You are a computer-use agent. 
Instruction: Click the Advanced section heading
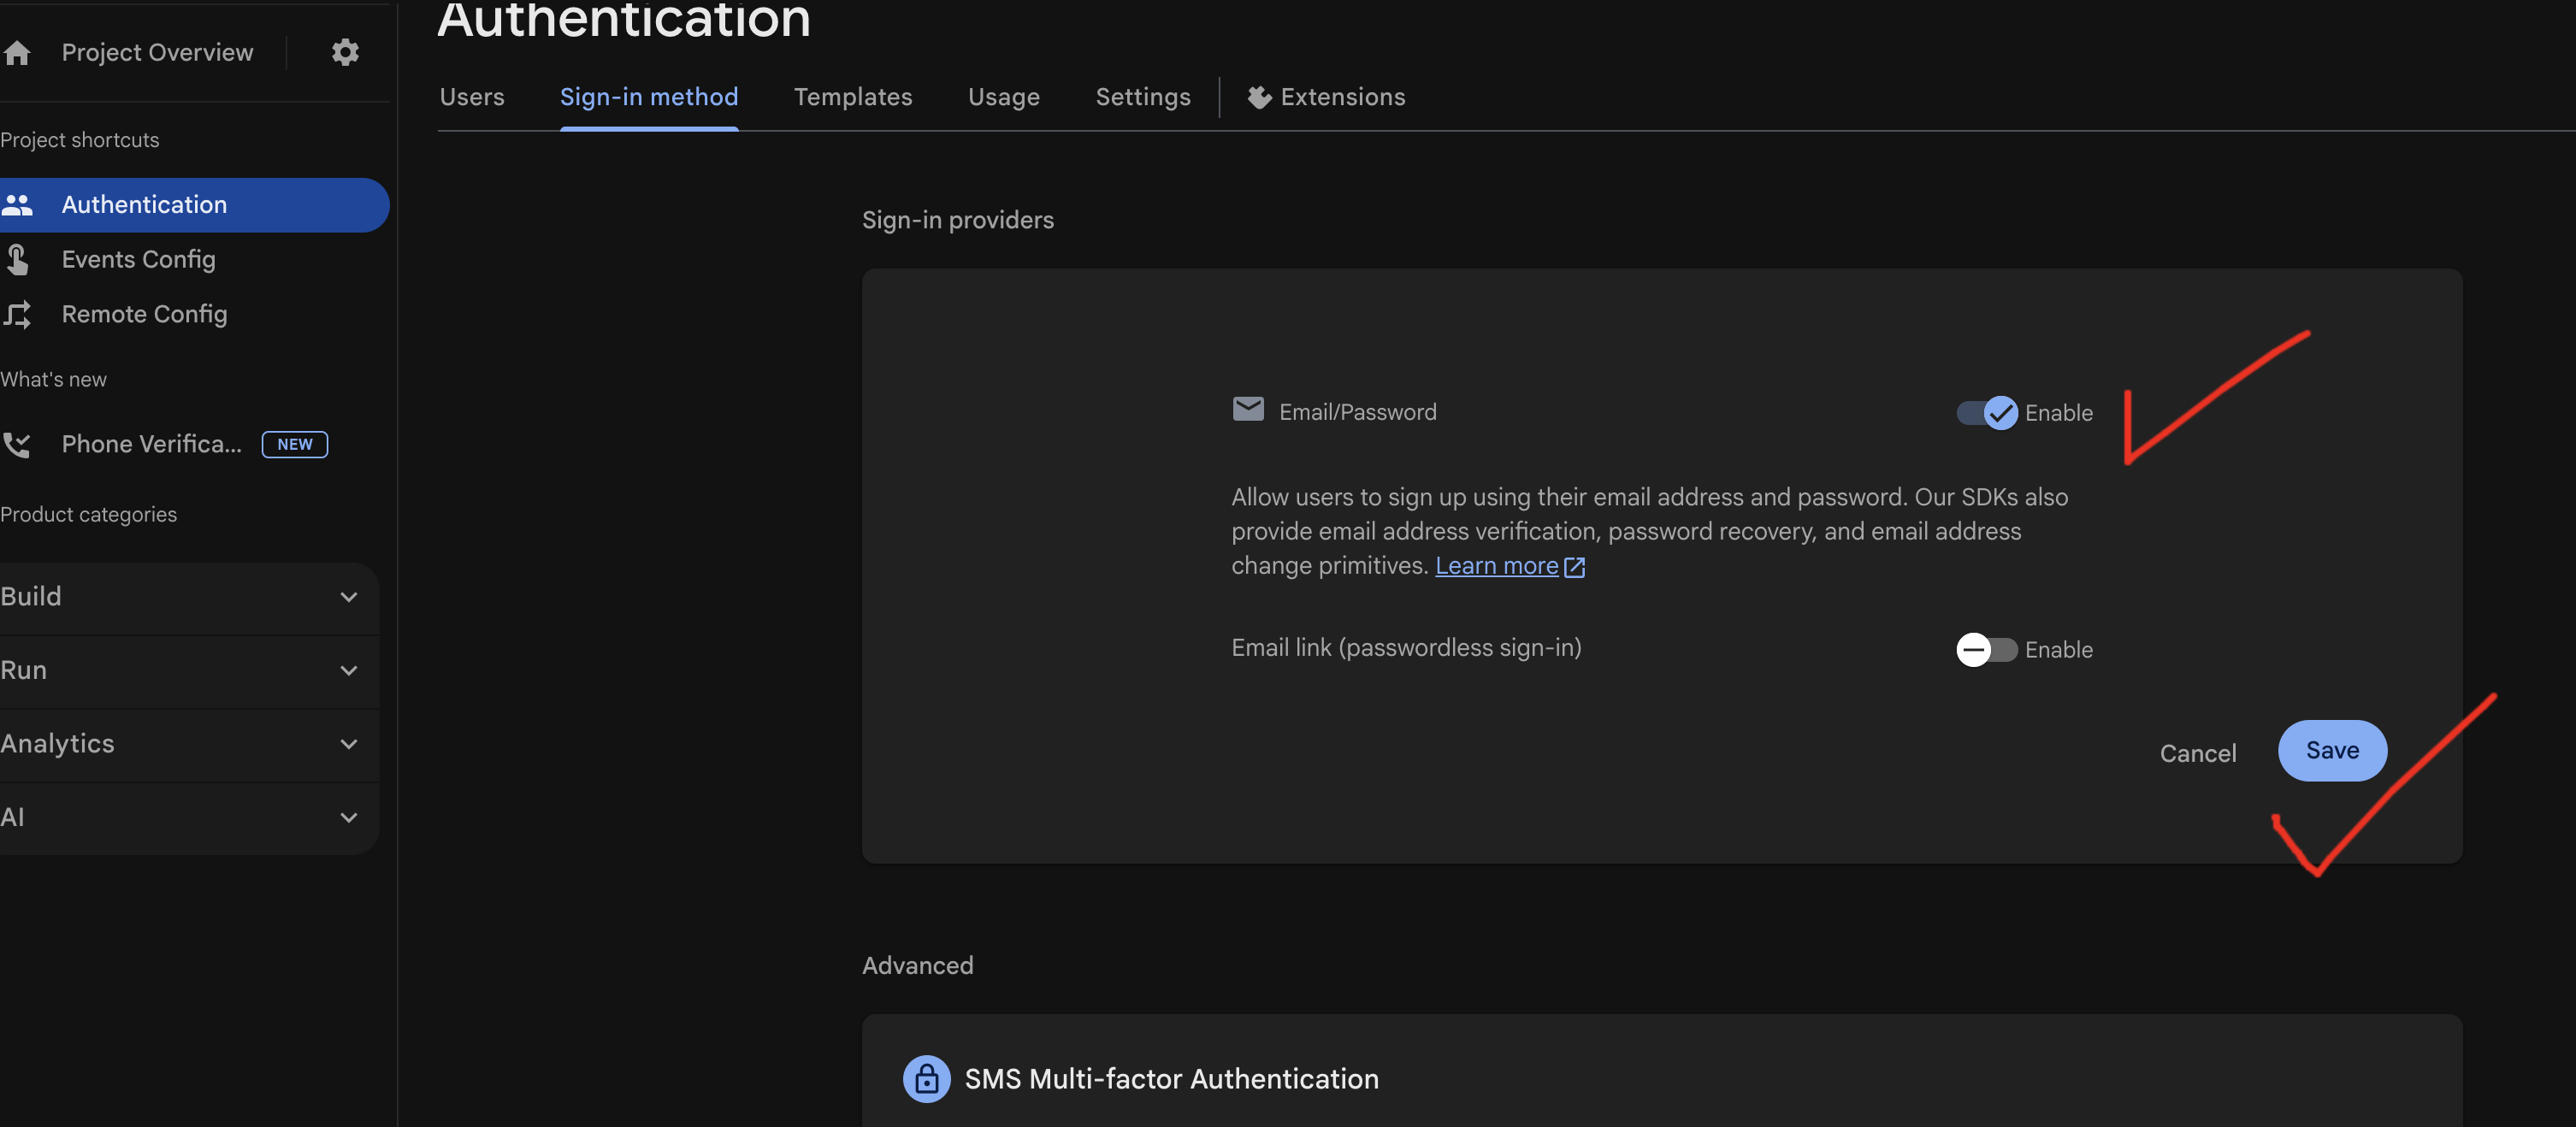click(x=917, y=966)
